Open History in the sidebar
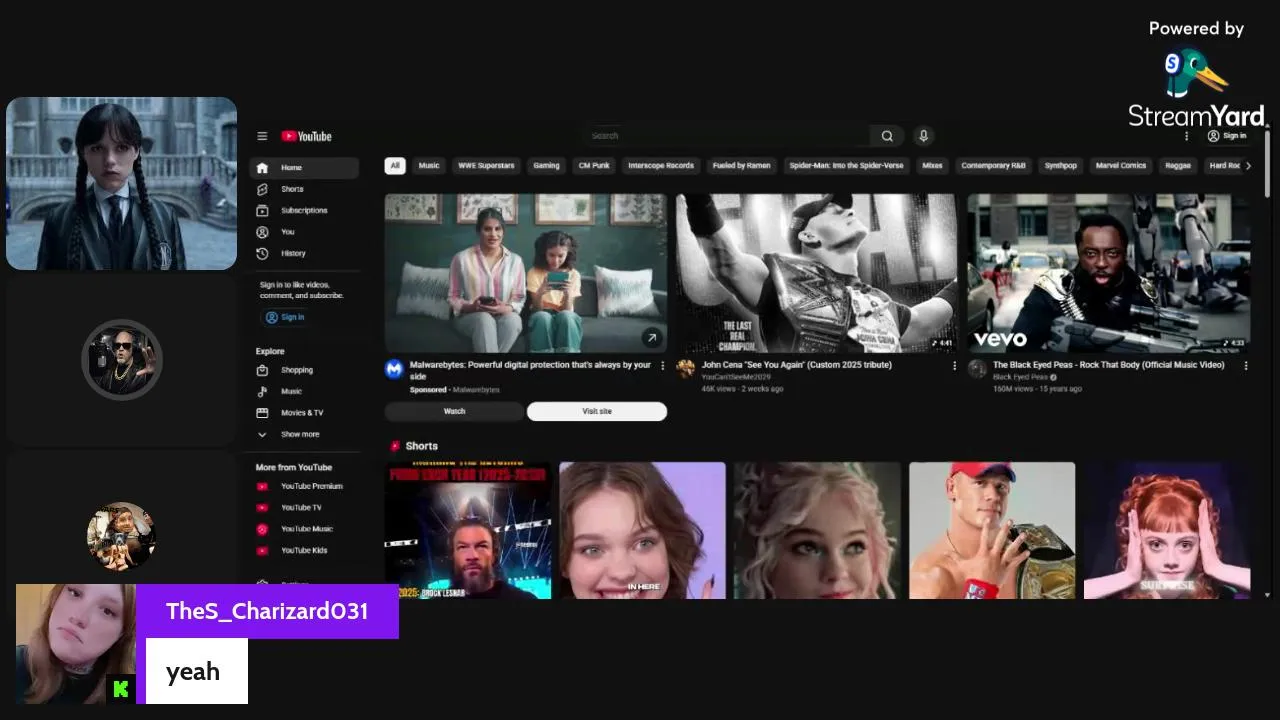 pos(304,253)
